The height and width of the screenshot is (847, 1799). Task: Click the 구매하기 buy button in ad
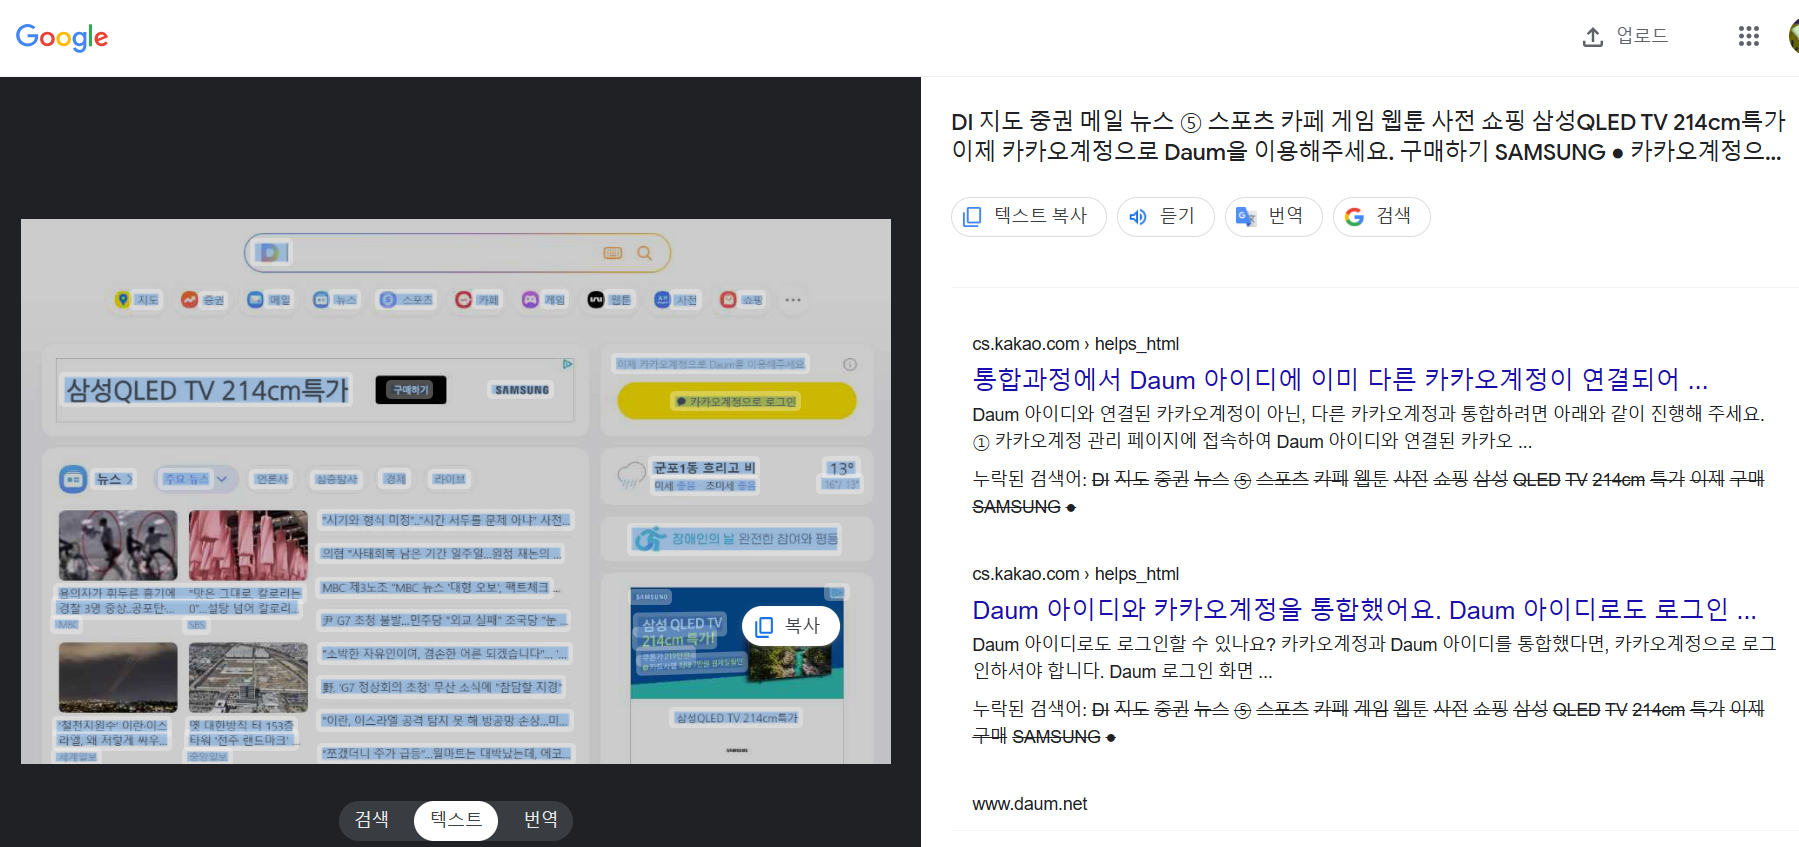tap(411, 390)
